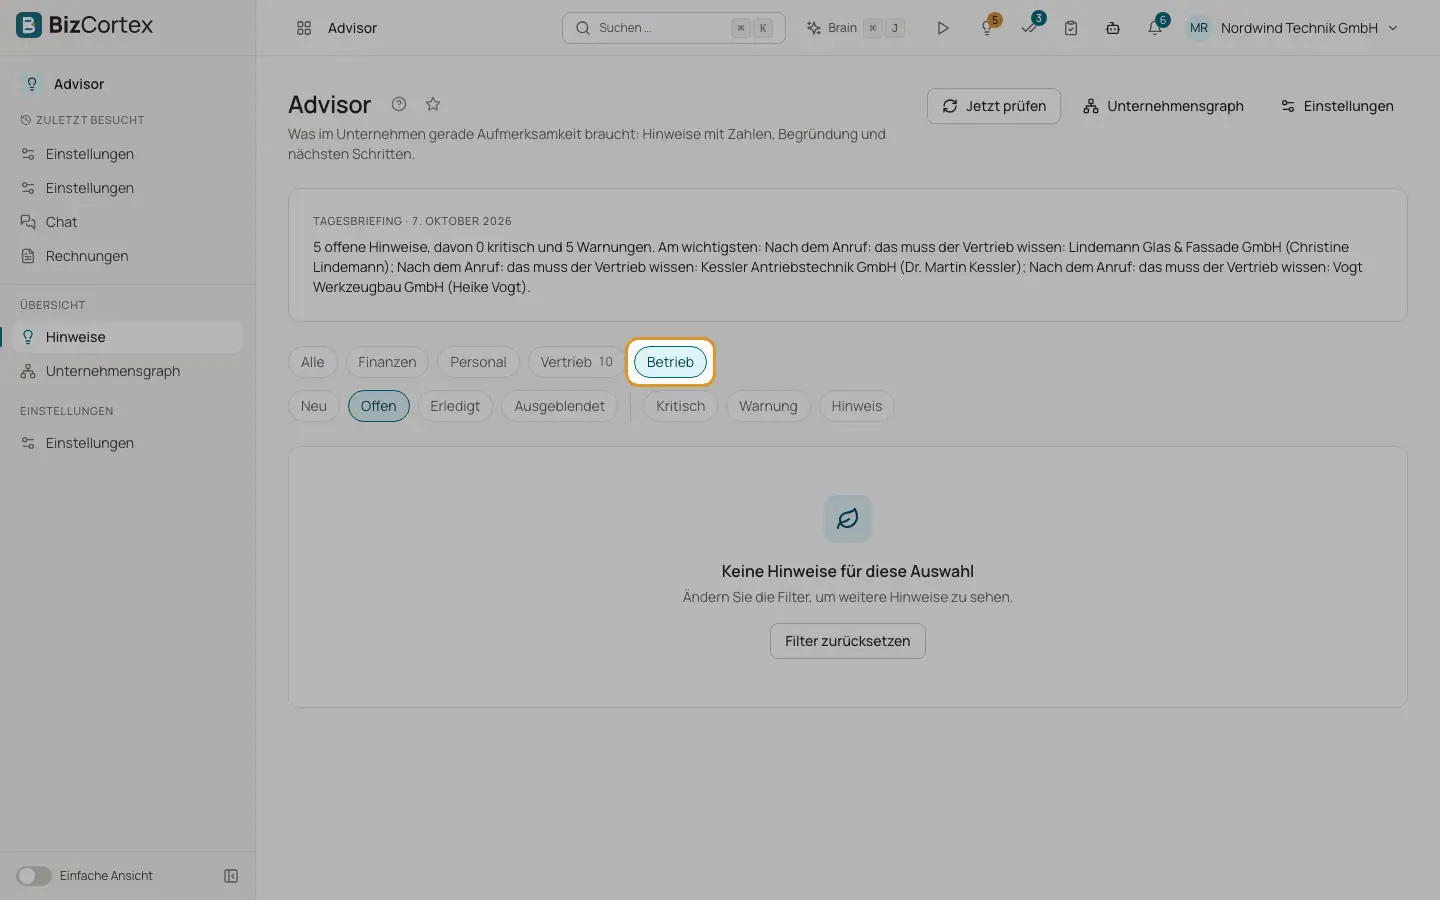Viewport: 1440px width, 900px height.
Task: Open Brain assistant in top bar
Action: click(856, 28)
